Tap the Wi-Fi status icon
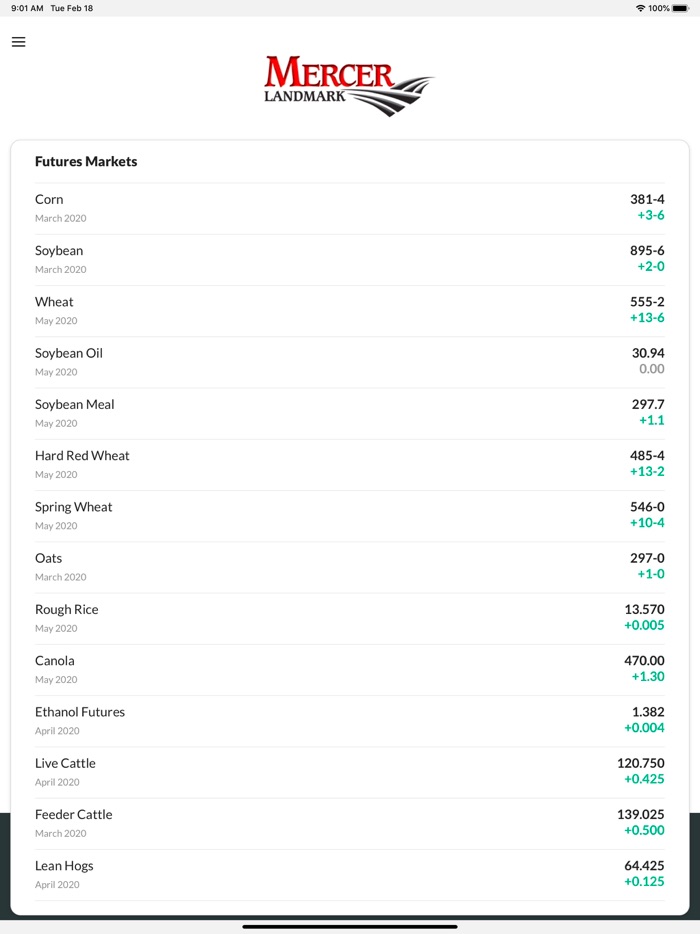Image resolution: width=700 pixels, height=934 pixels. tap(640, 8)
